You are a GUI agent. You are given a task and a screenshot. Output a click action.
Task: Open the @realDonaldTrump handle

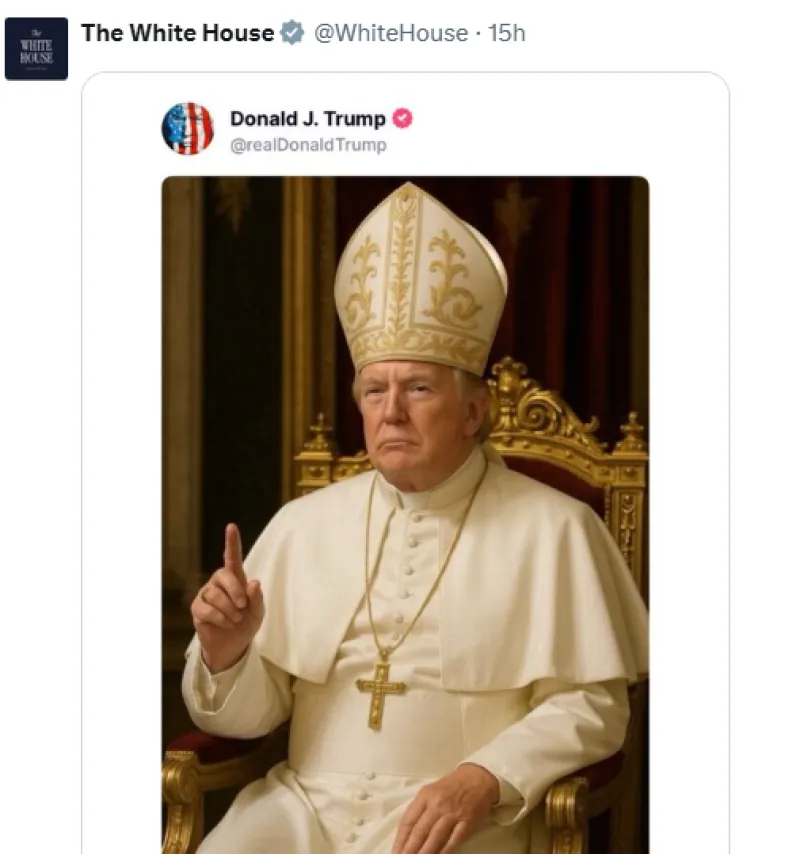(x=308, y=145)
